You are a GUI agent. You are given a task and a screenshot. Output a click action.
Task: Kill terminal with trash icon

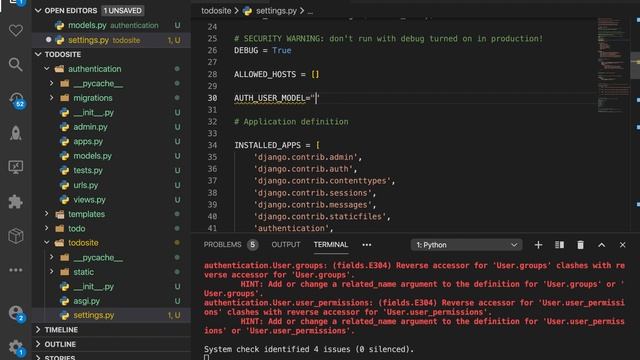point(580,245)
